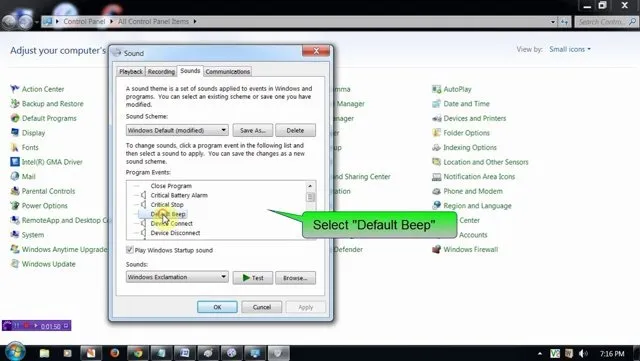Screen dimensions: 640x361
Task: Open Windows Update icon
Action: tap(15, 264)
